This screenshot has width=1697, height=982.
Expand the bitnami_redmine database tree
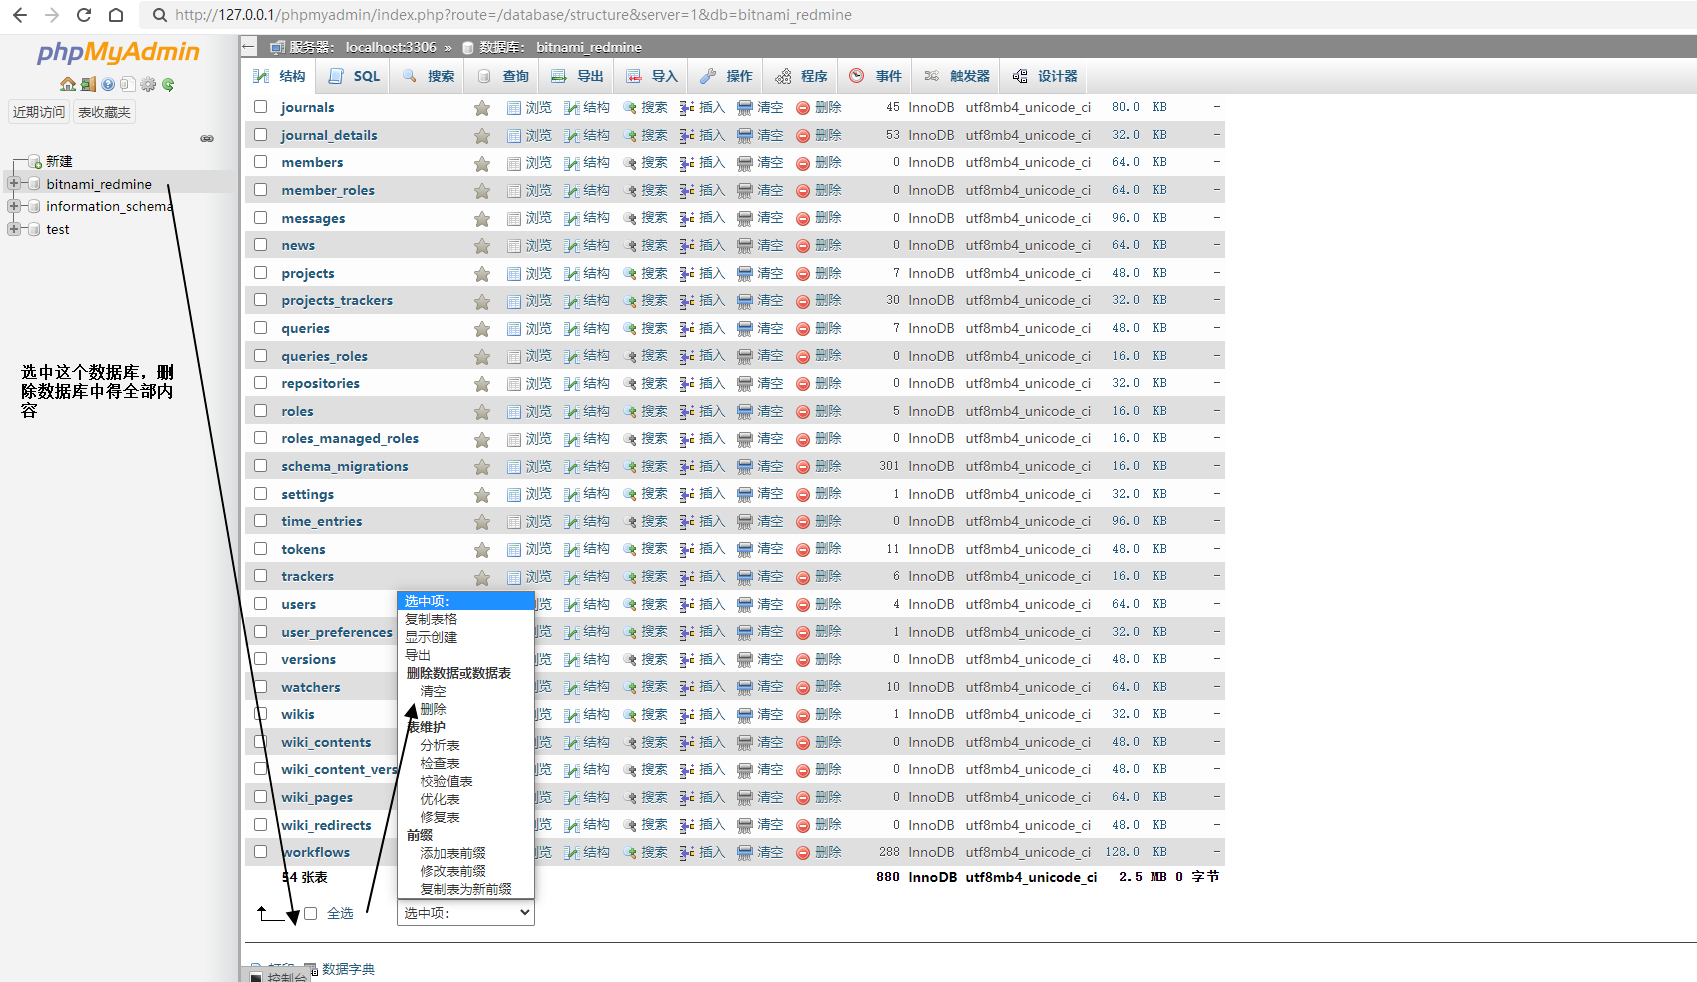(14, 183)
